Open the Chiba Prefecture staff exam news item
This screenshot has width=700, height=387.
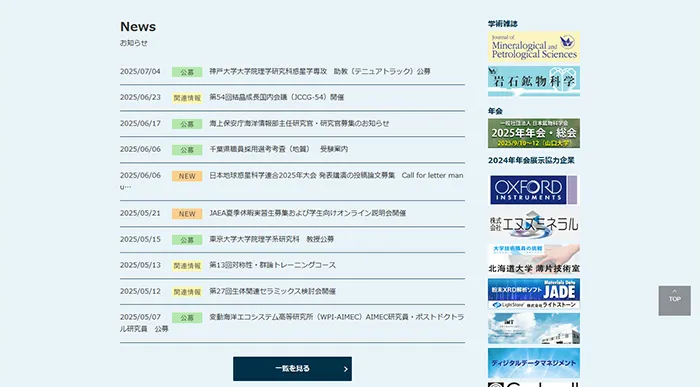pyautogui.click(x=279, y=149)
